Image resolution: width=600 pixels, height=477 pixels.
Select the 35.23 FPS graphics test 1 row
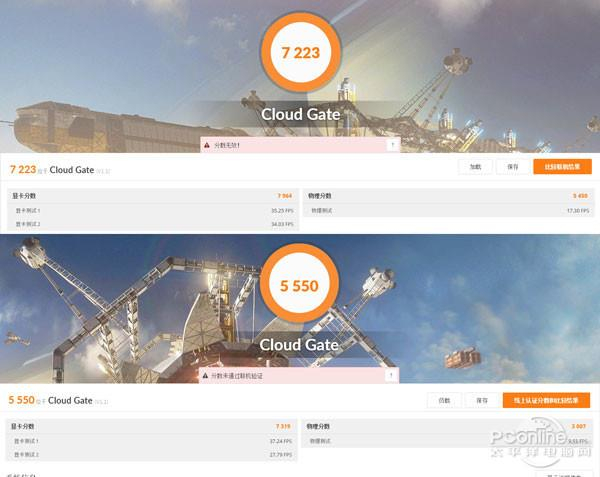(153, 210)
